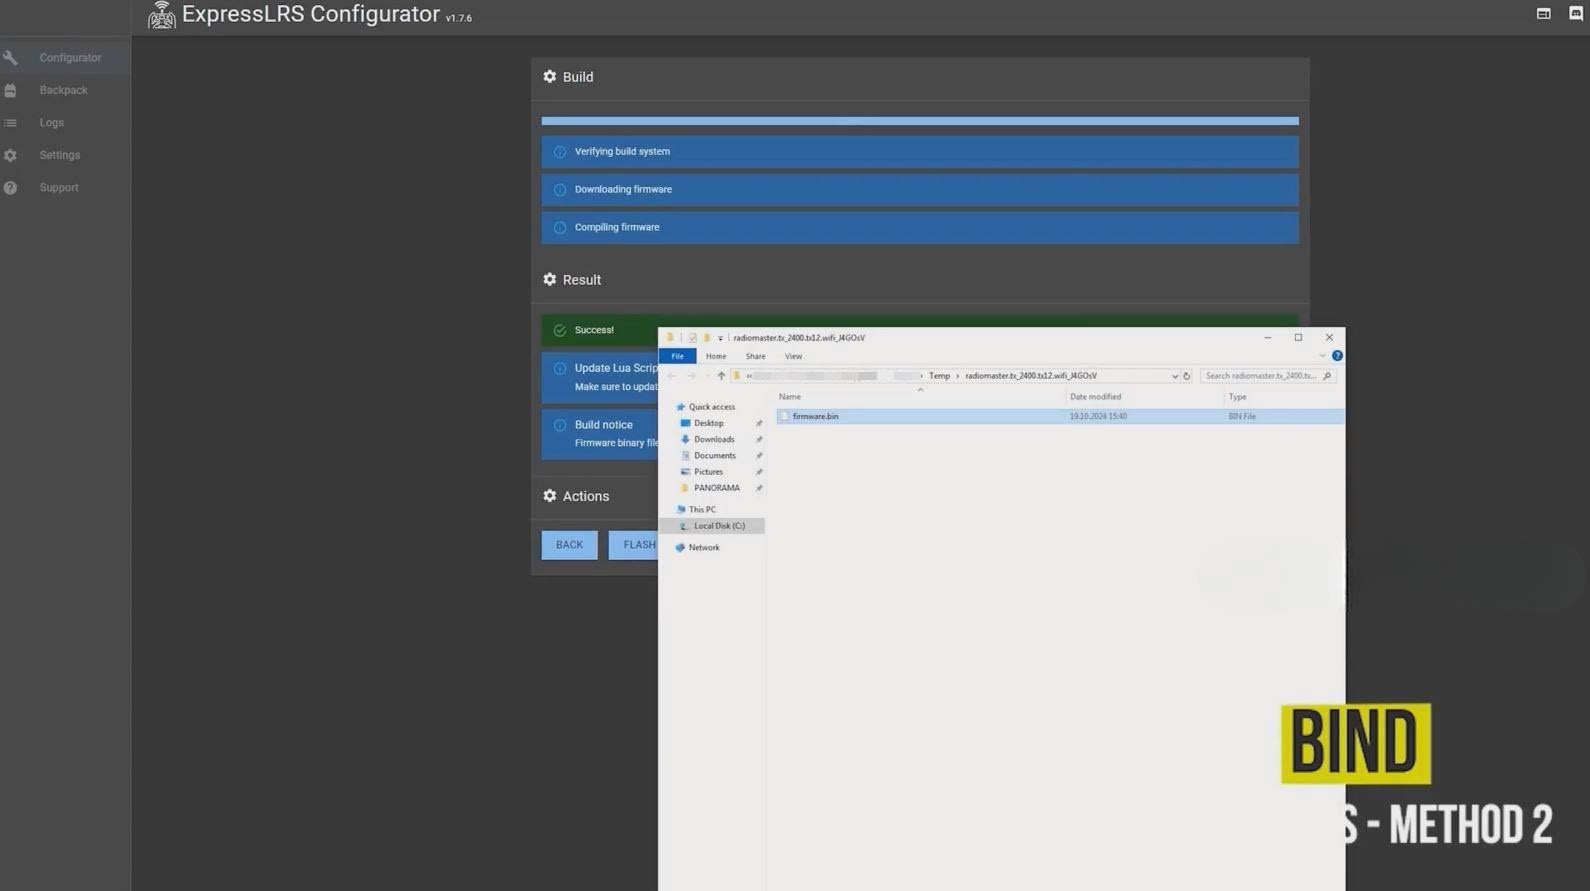Viewport: 1590px width, 891px height.
Task: Click the build progress bar
Action: [919, 121]
